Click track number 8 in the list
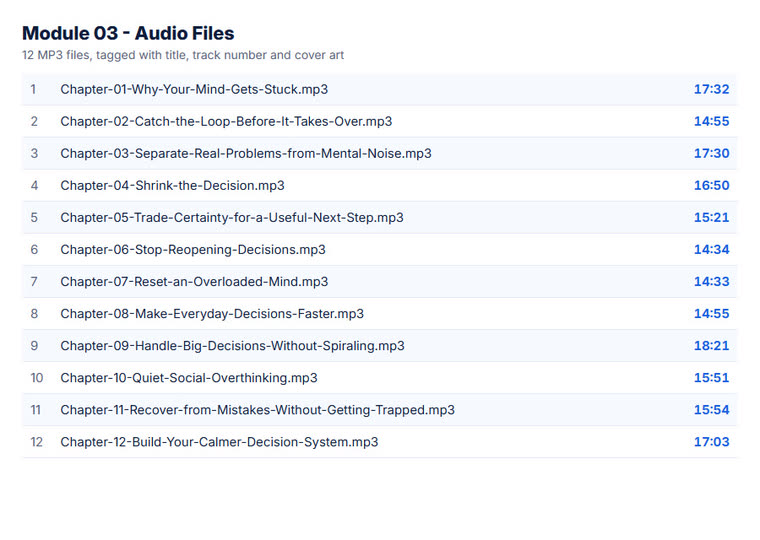The image size is (760, 540). point(34,313)
